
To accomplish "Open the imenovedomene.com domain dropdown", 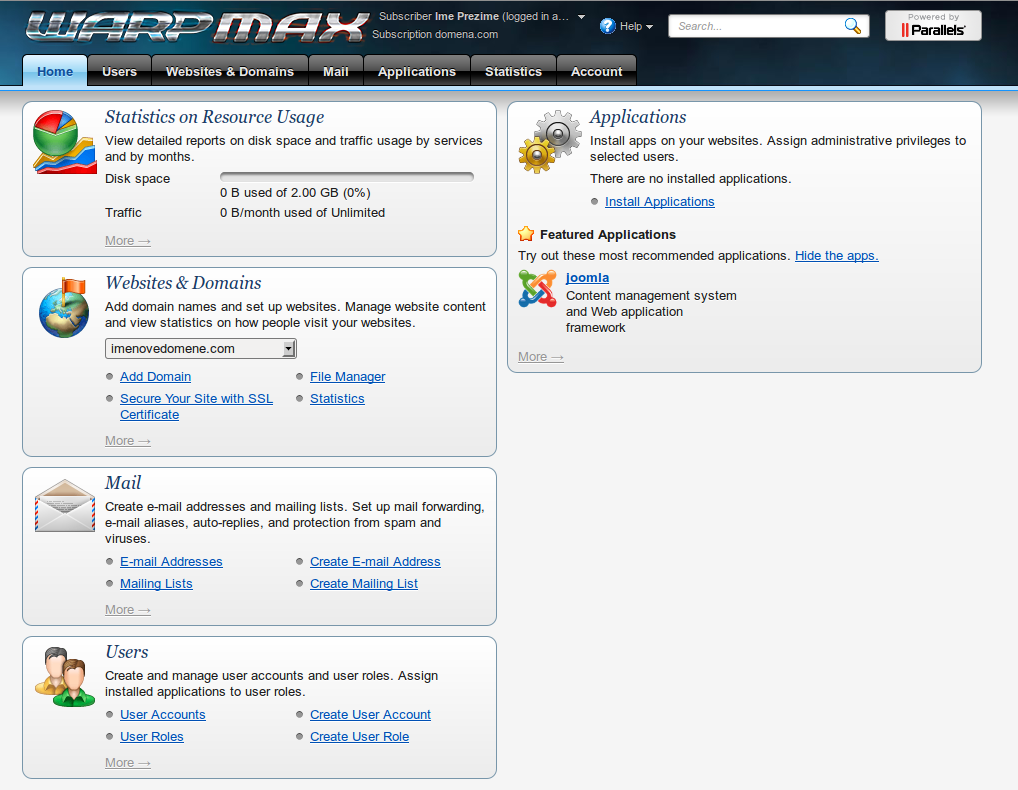I will coord(201,349).
